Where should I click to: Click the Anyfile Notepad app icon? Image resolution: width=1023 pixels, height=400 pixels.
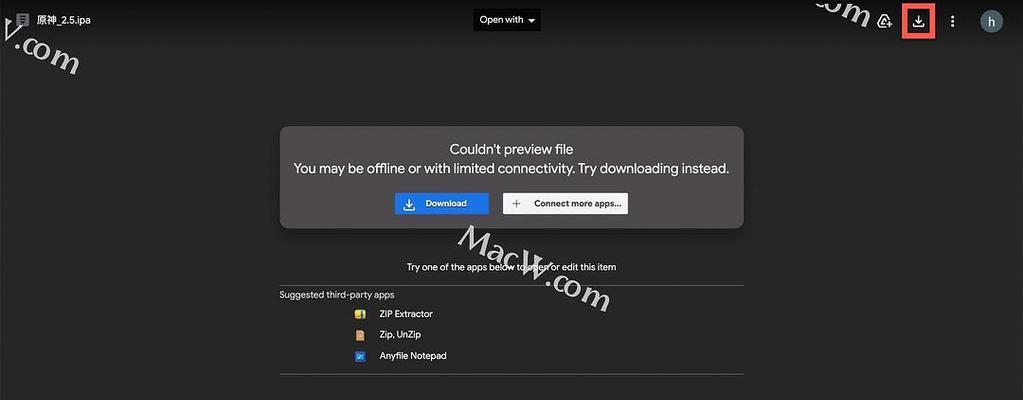360,357
